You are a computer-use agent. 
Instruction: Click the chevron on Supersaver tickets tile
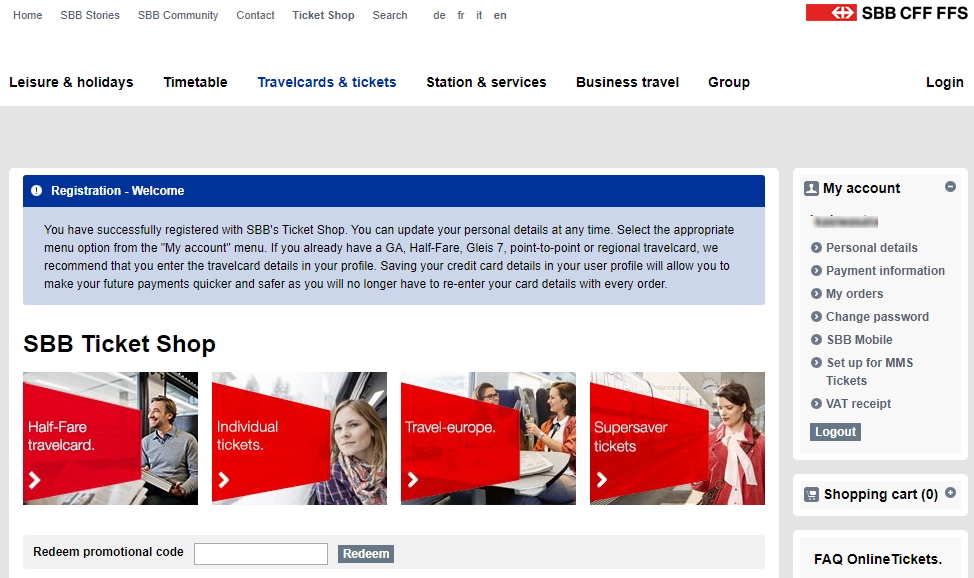coord(601,480)
